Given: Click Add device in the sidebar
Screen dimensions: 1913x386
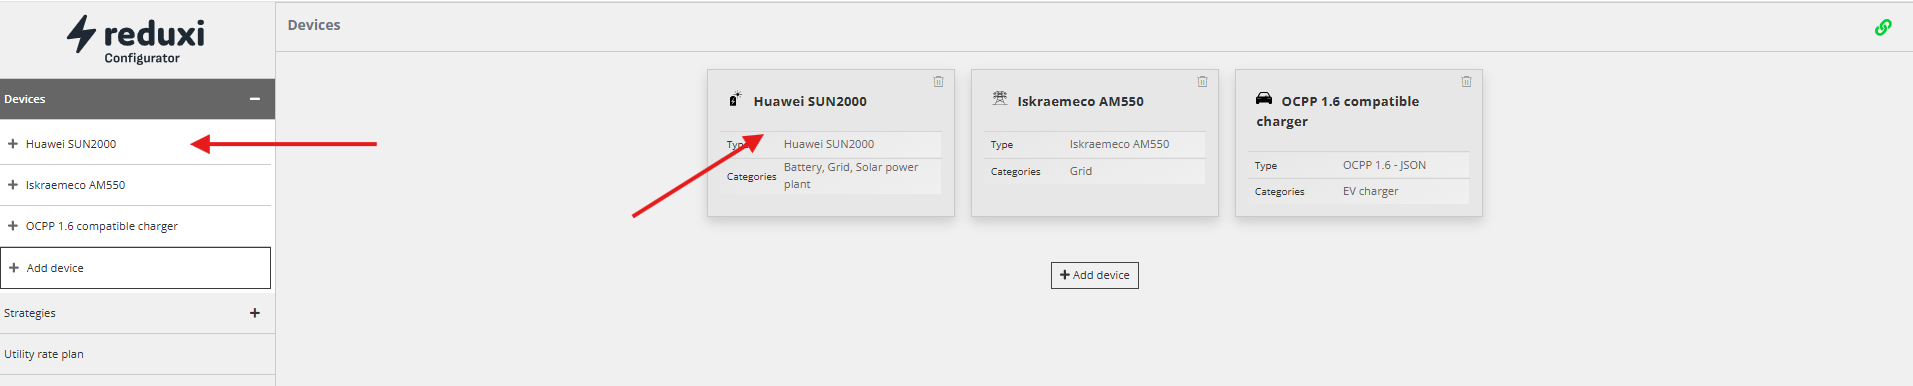Looking at the screenshot, I should [x=136, y=268].
